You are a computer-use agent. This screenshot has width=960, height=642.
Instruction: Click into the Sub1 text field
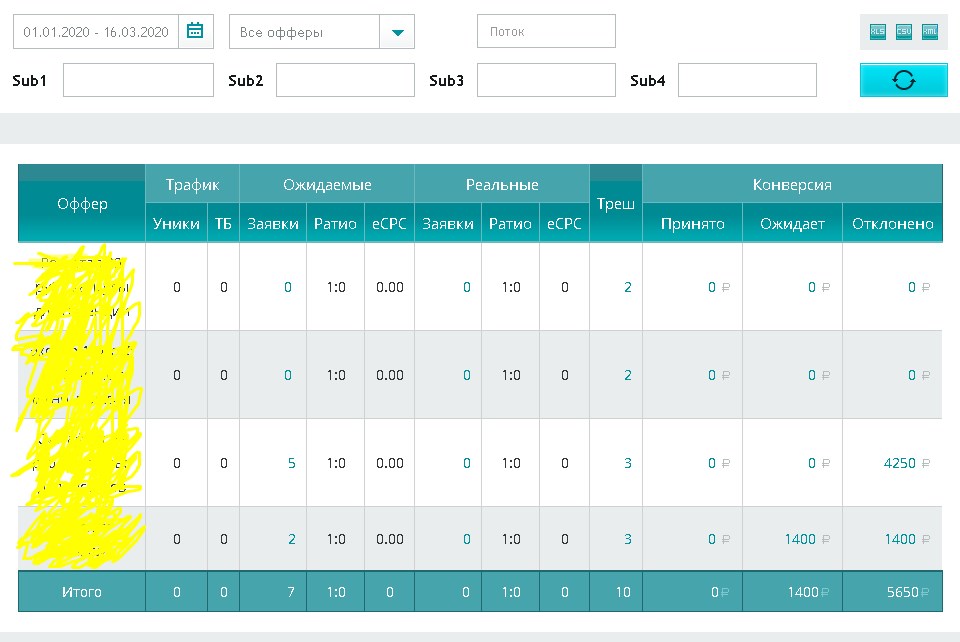[138, 80]
